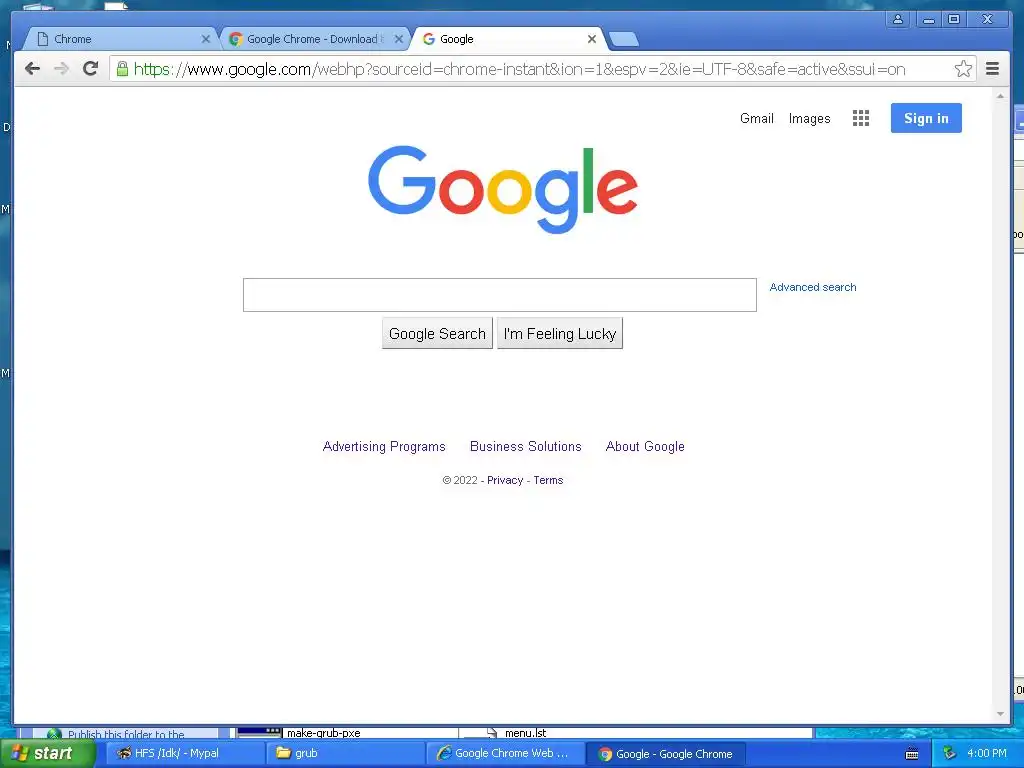Open the Chrome hamburger menu

point(992,69)
